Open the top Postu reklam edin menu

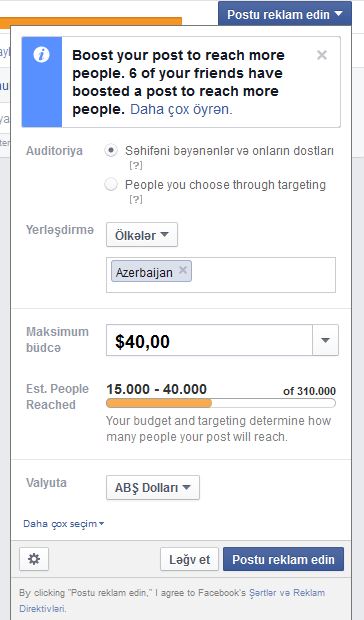click(x=285, y=14)
